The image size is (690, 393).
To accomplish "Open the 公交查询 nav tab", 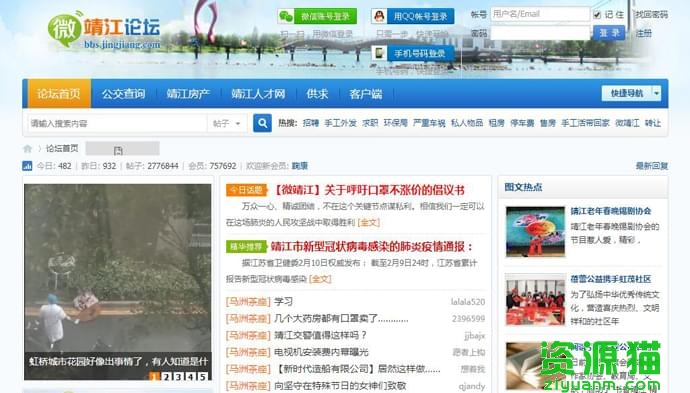I will (x=123, y=94).
